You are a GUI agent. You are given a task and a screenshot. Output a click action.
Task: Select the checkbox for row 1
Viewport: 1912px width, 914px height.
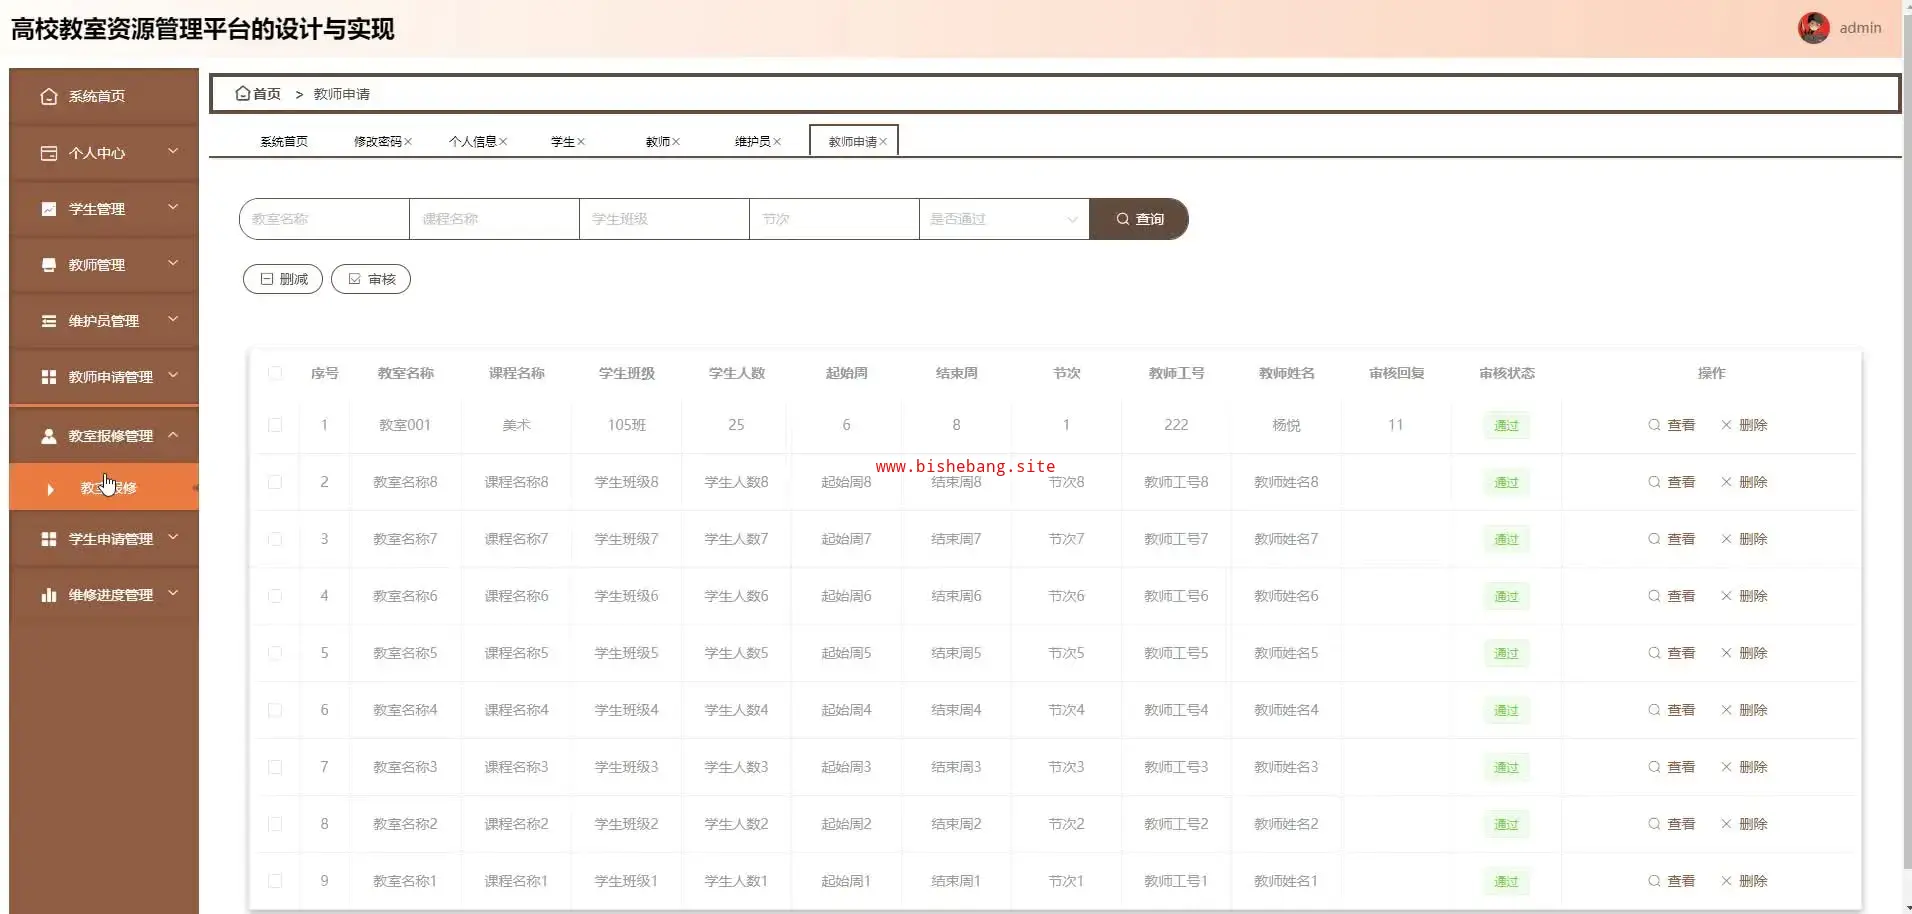click(275, 425)
